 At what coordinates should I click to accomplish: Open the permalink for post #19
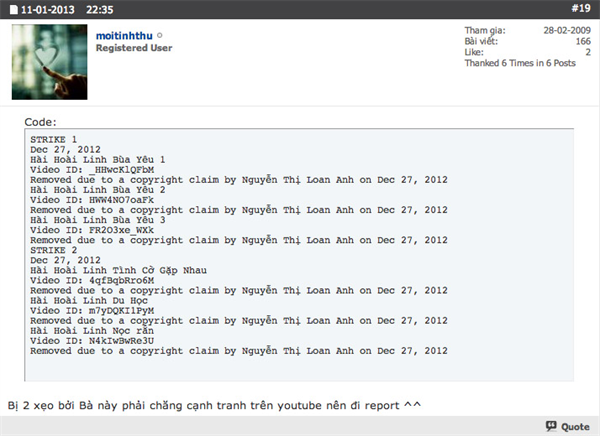(x=580, y=8)
